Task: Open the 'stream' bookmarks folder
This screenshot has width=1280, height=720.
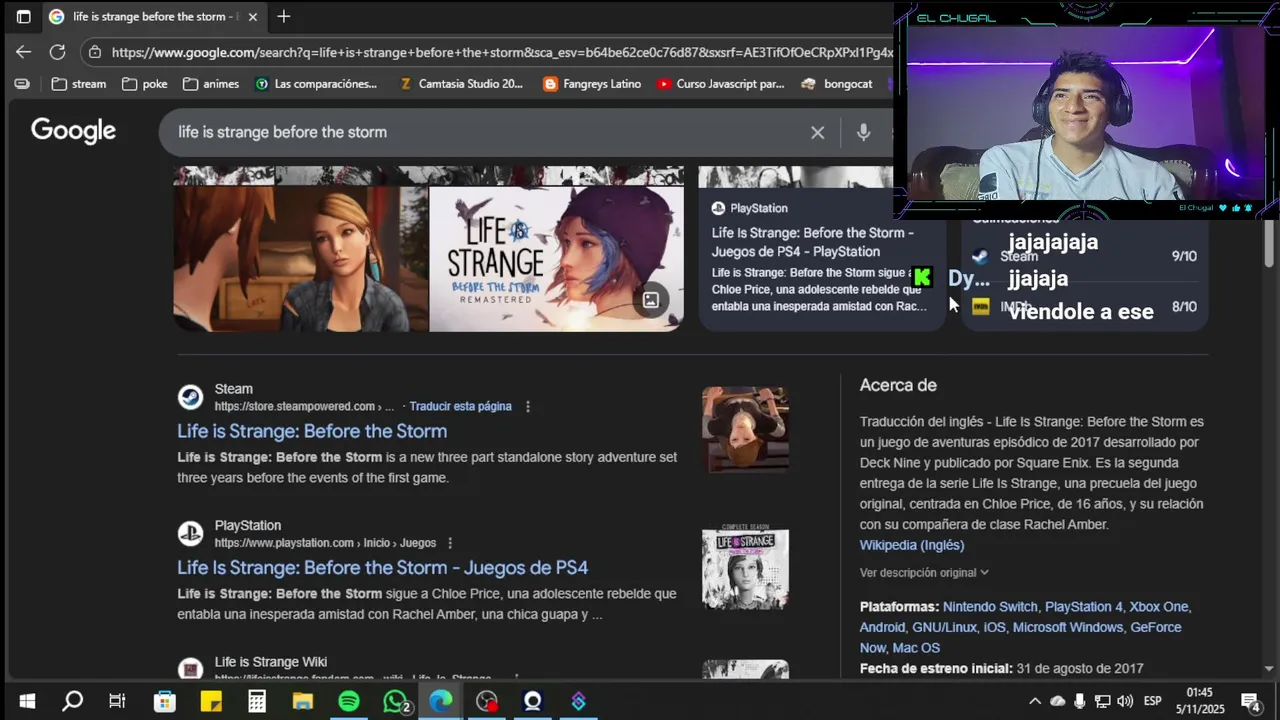Action: (78, 84)
